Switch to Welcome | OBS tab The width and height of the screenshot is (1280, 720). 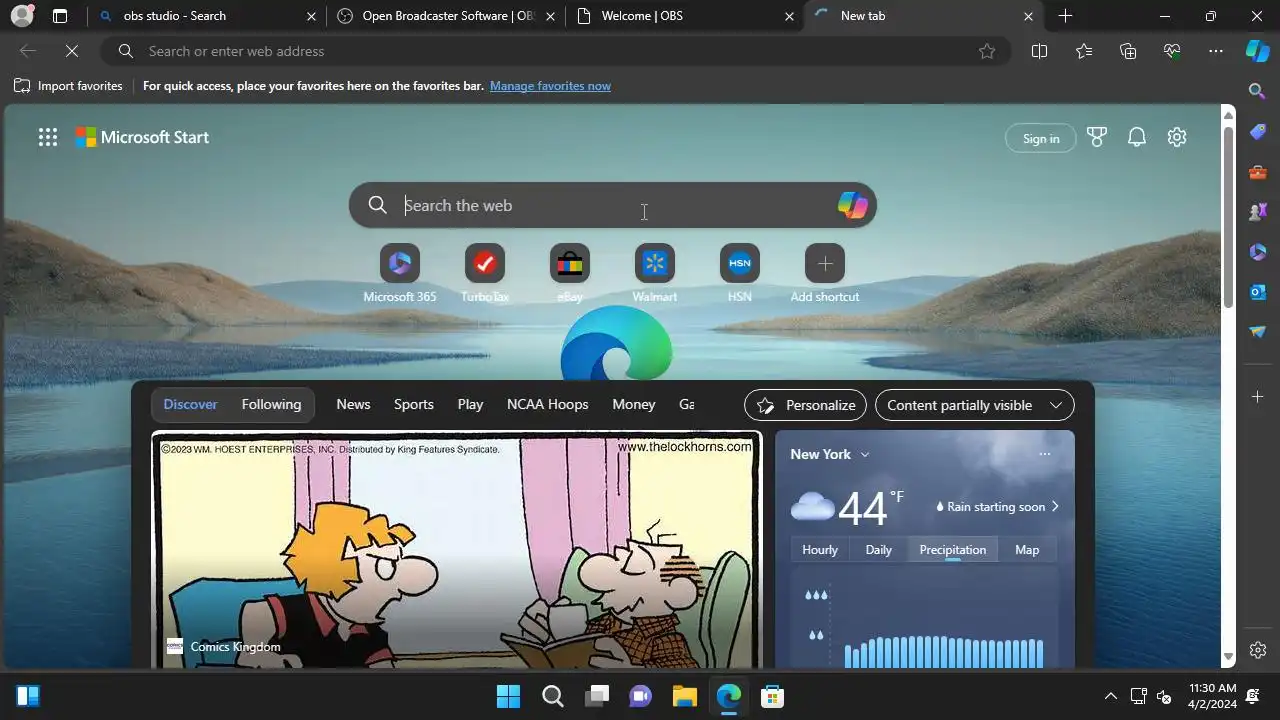point(684,16)
